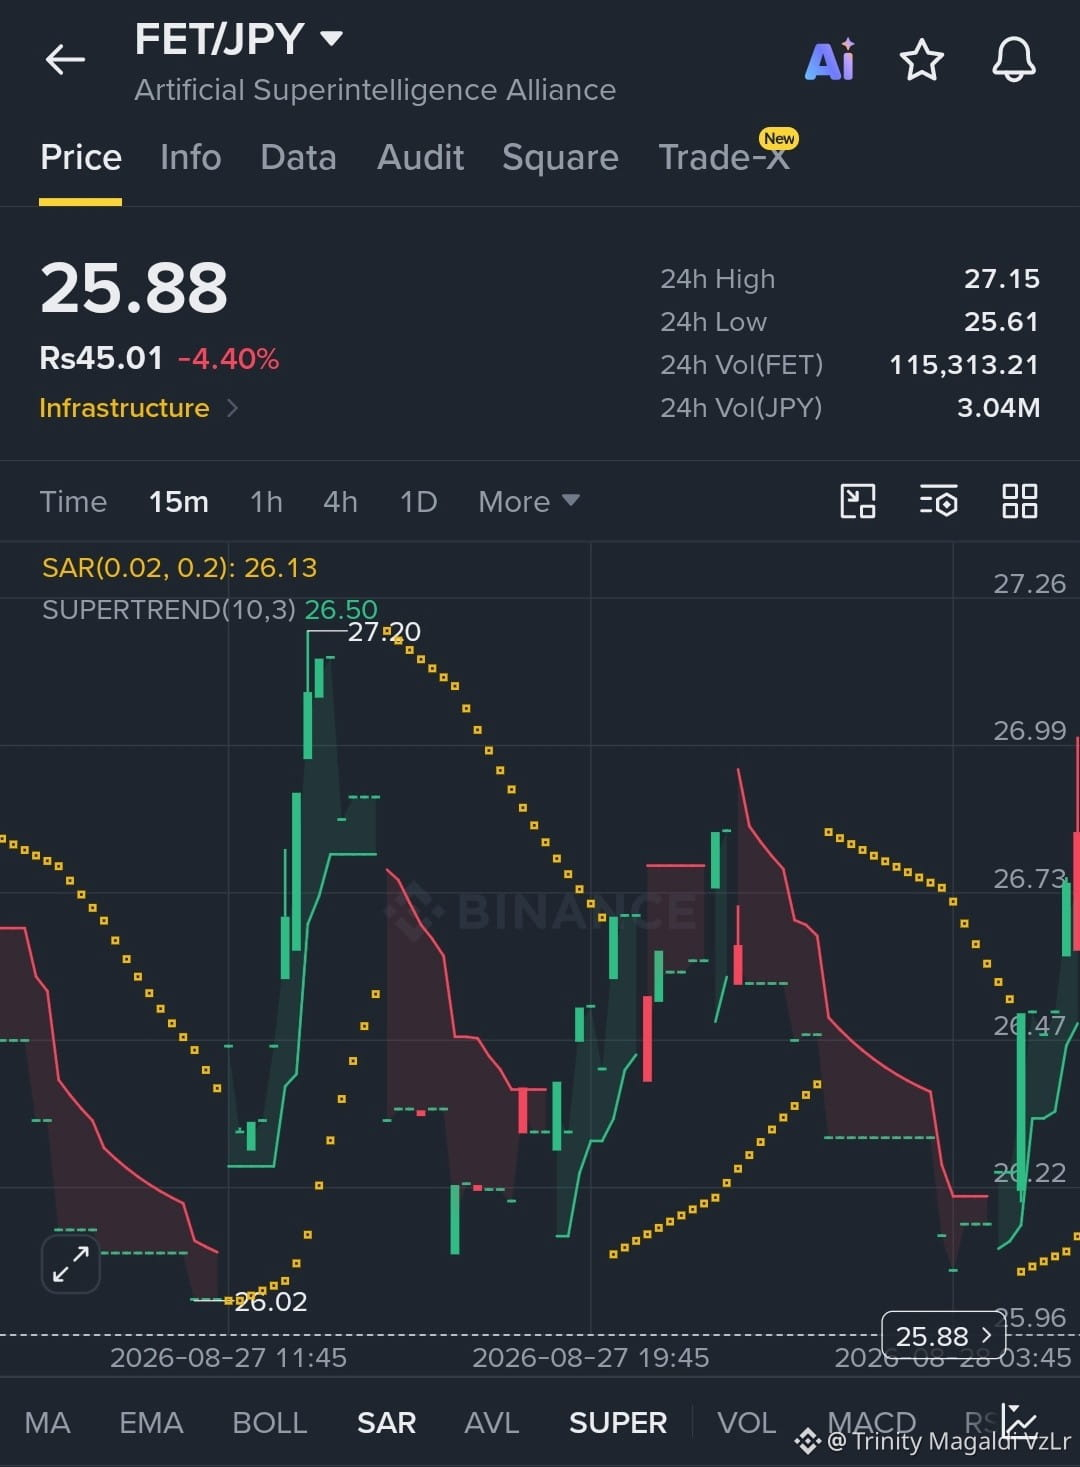The width and height of the screenshot is (1080, 1467).
Task: Select the 1D chart interval
Action: pos(418,501)
